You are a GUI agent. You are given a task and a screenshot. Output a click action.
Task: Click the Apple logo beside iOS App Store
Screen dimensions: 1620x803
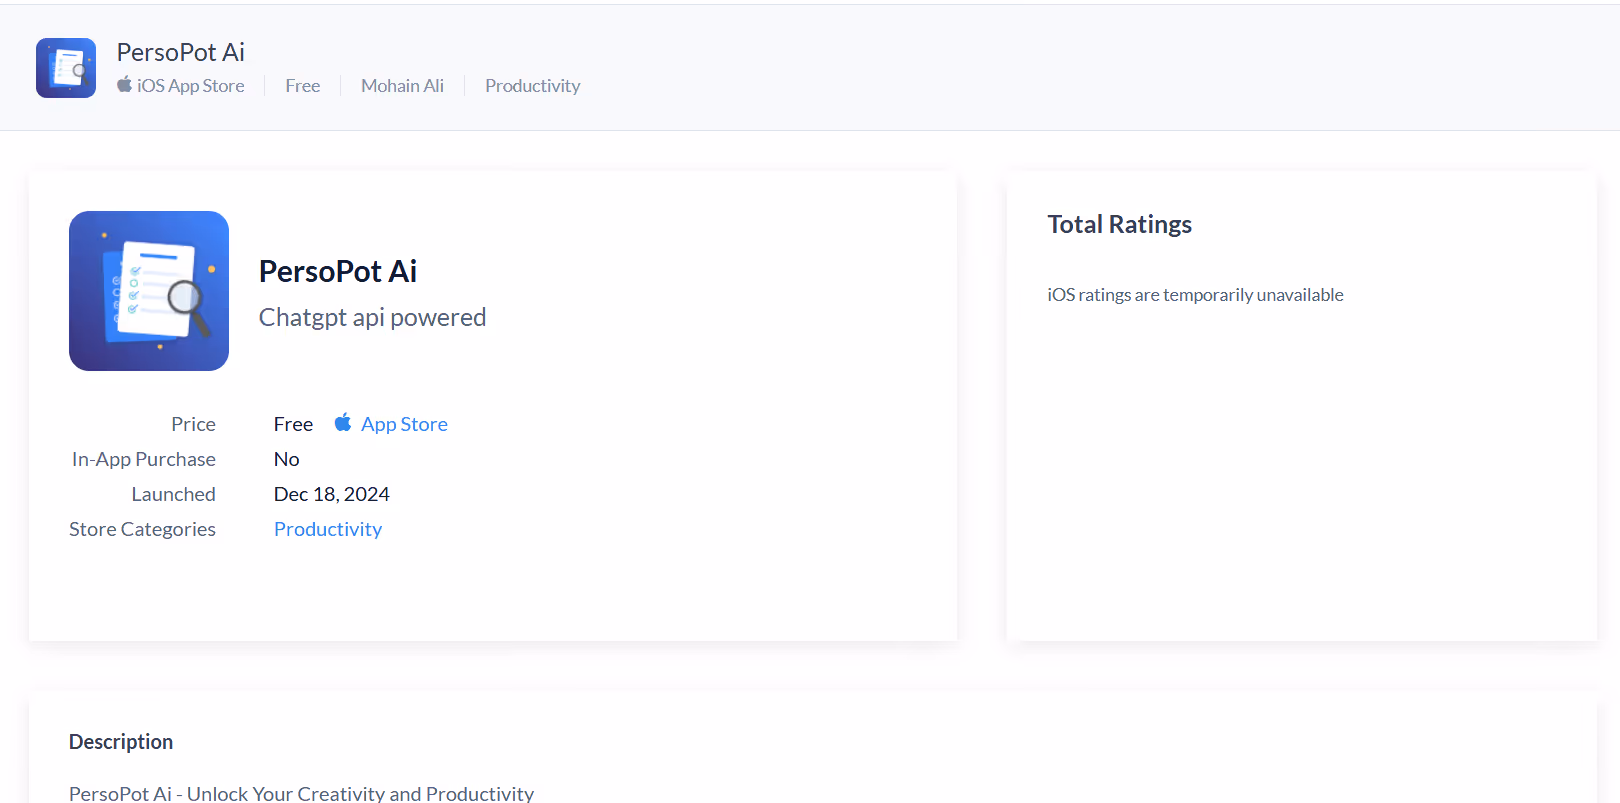(x=124, y=85)
